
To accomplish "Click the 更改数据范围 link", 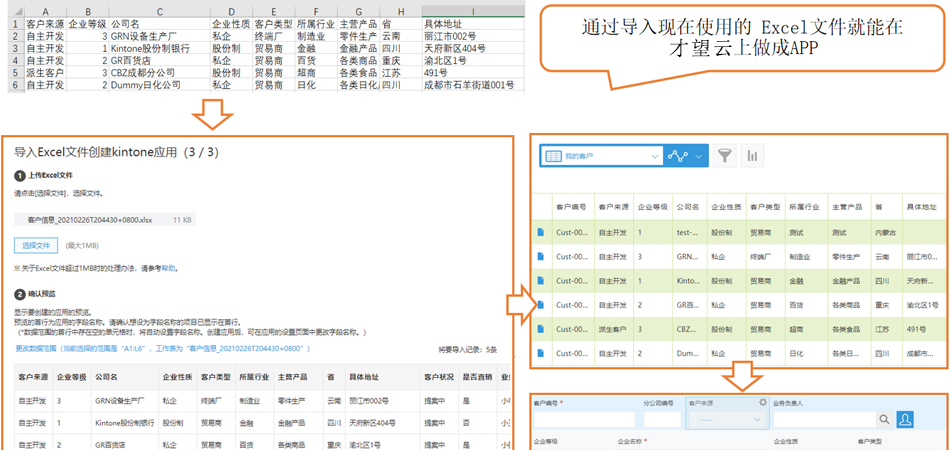I will (38, 349).
